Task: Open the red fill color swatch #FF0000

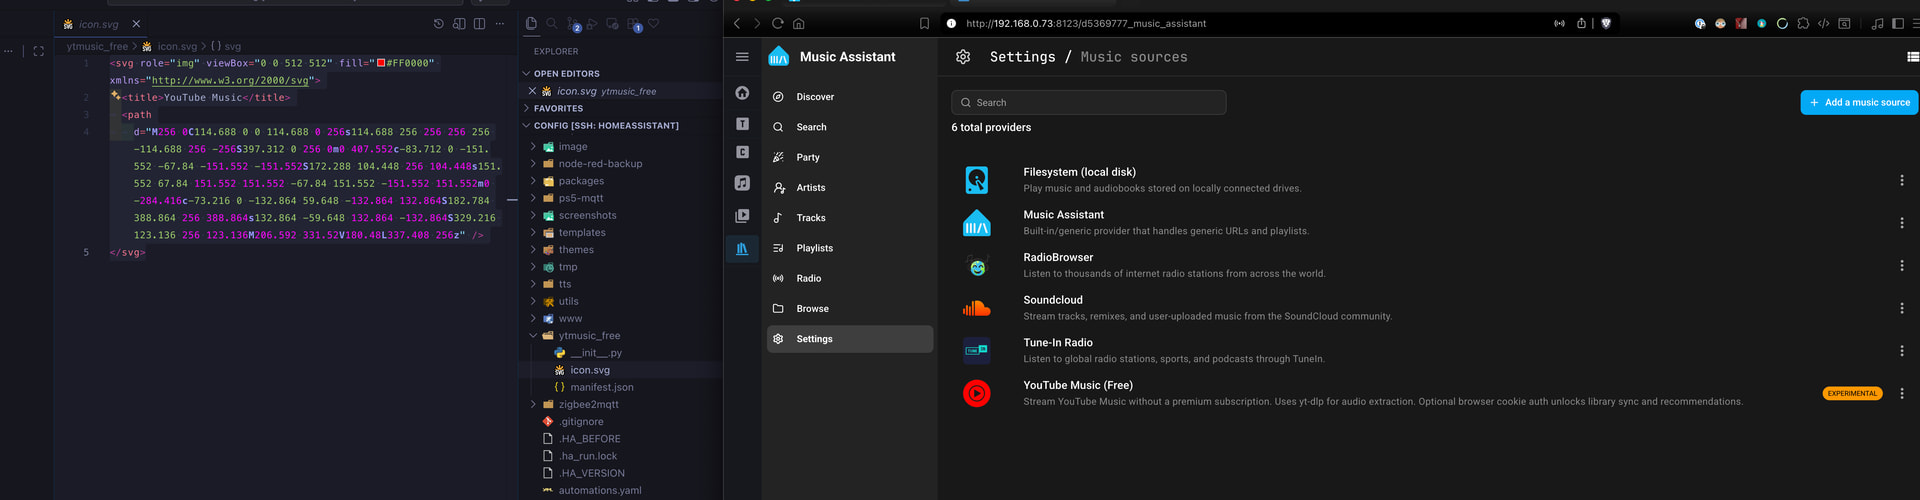Action: pos(381,63)
